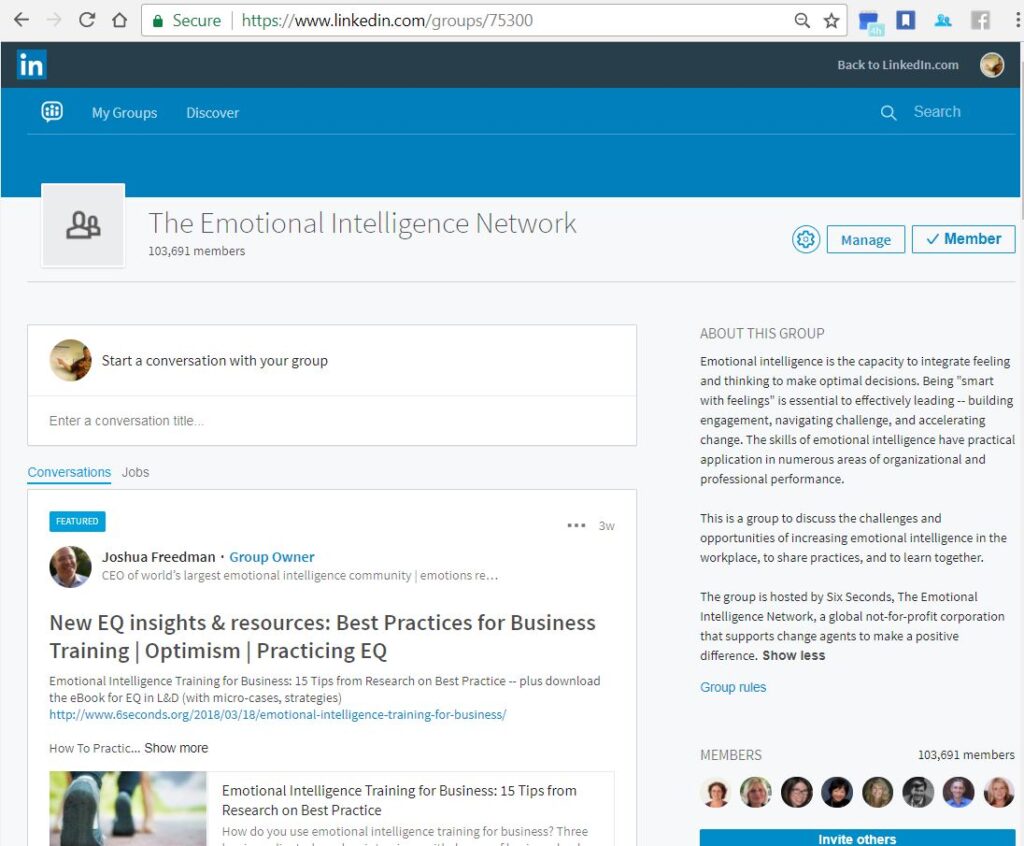Toggle the Member status button
This screenshot has height=846, width=1024.
click(x=963, y=239)
